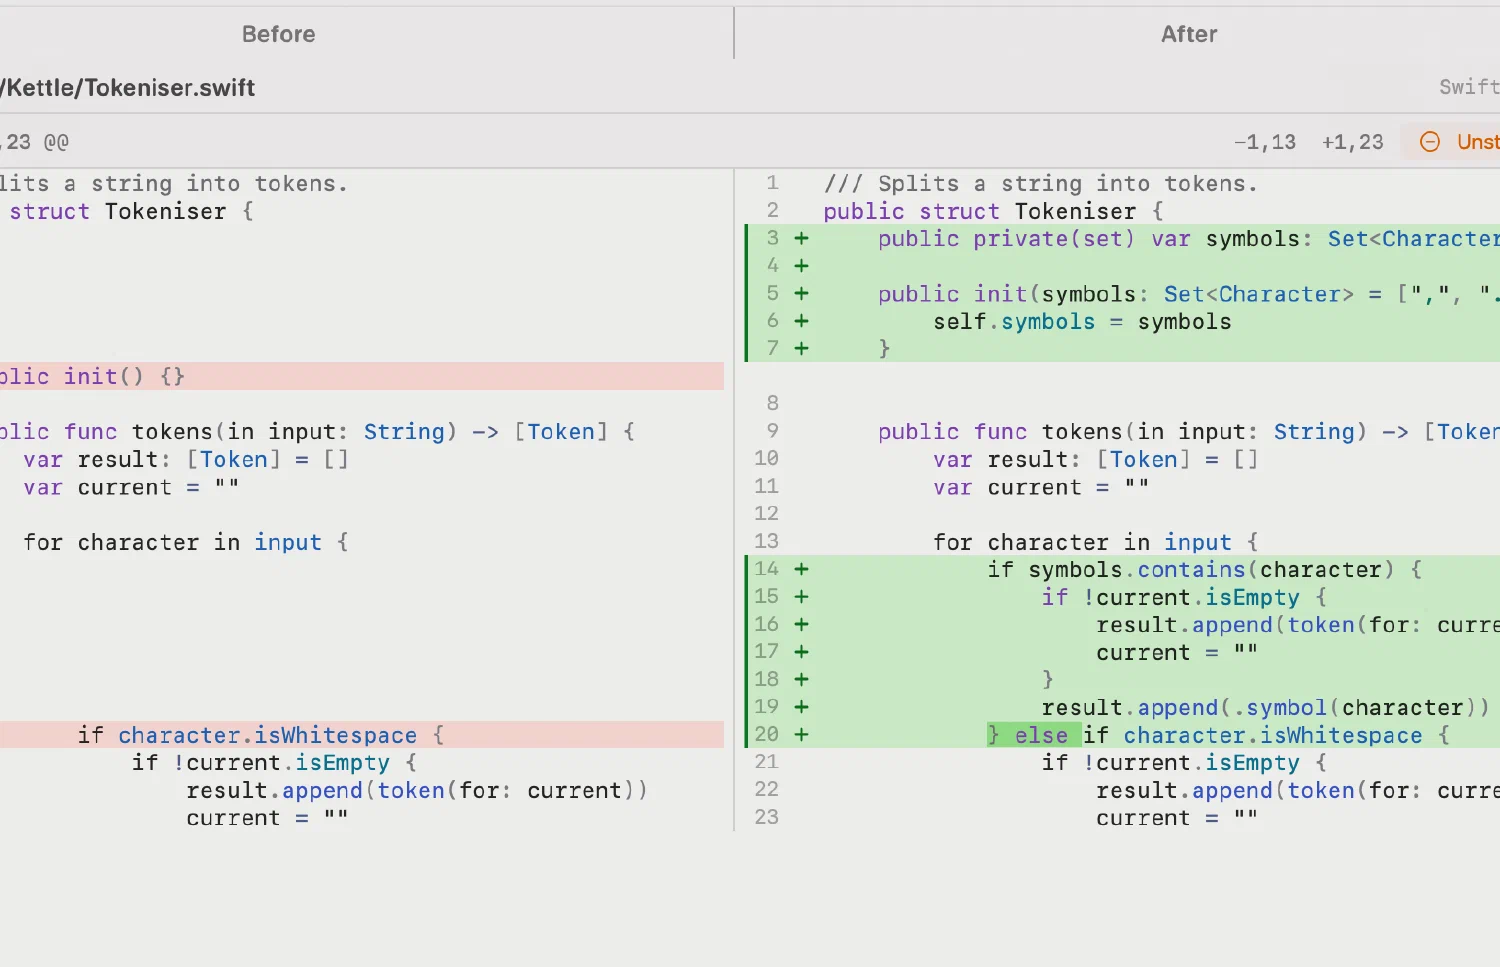The width and height of the screenshot is (1500, 967).
Task: Click the '23 @@' hunk header text
Action: pyautogui.click(x=36, y=142)
